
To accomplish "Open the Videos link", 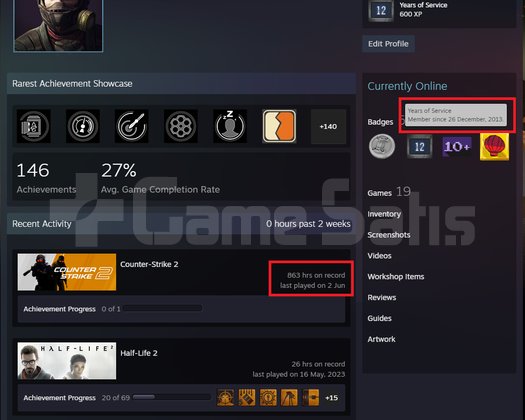I will (x=379, y=256).
